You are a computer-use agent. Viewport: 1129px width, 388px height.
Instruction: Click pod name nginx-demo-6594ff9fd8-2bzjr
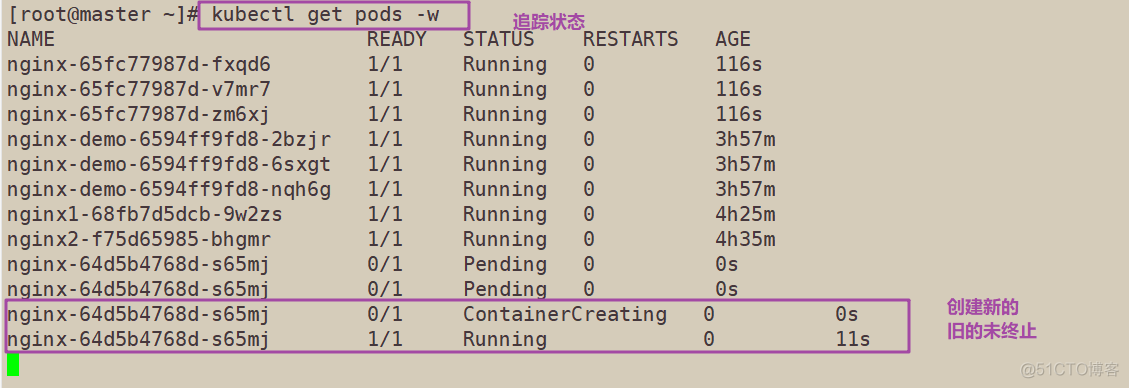coord(169,140)
